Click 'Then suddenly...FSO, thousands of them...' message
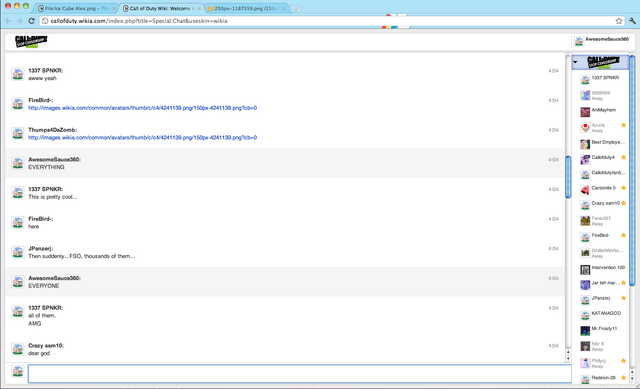The width and height of the screenshot is (640, 389). 82,256
